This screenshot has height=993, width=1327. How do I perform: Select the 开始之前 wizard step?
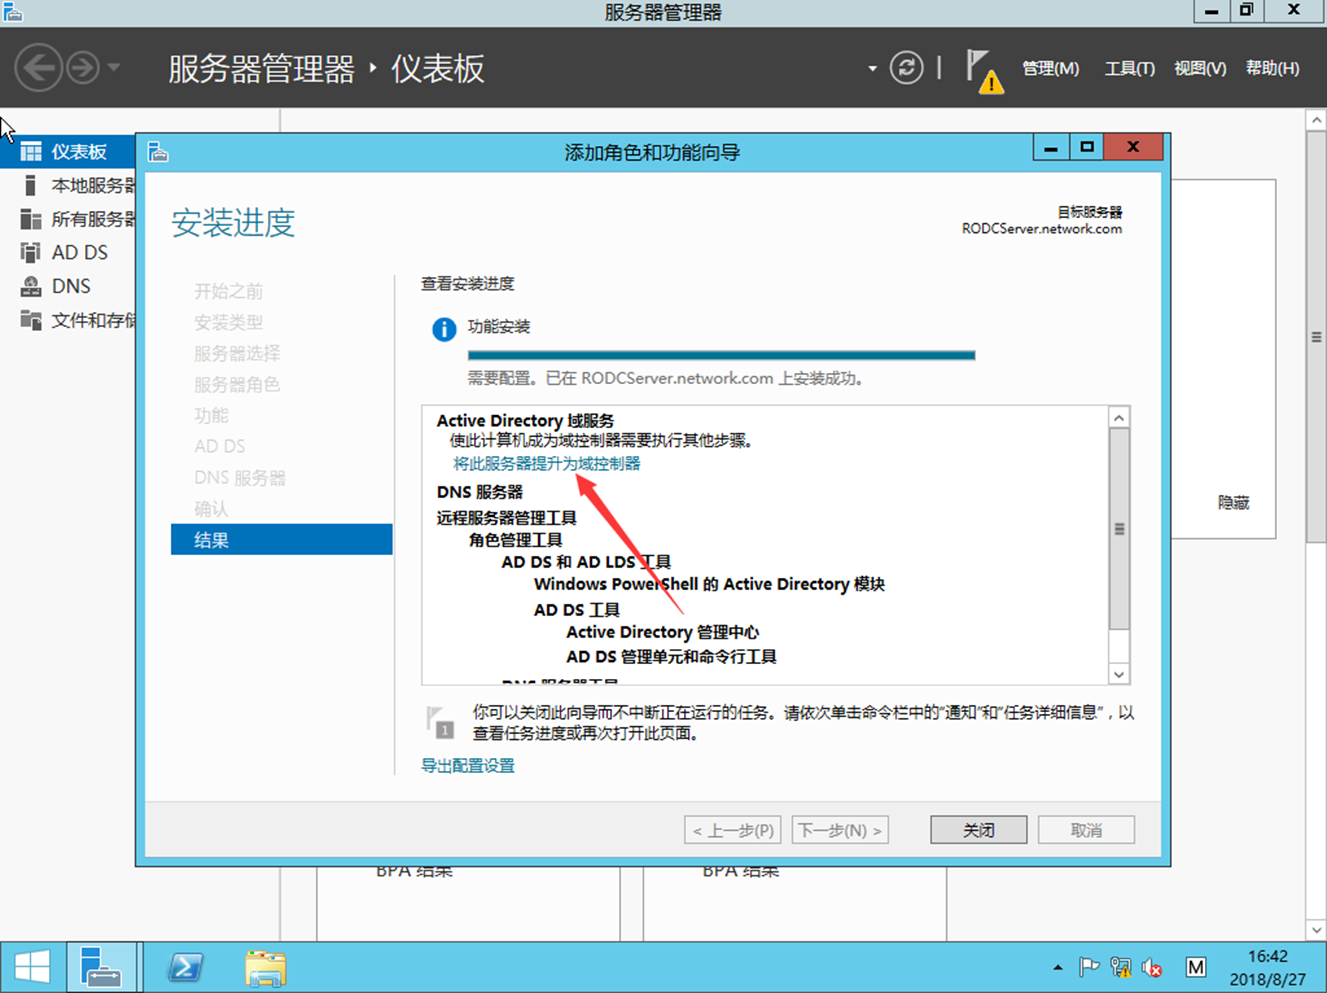click(x=228, y=291)
